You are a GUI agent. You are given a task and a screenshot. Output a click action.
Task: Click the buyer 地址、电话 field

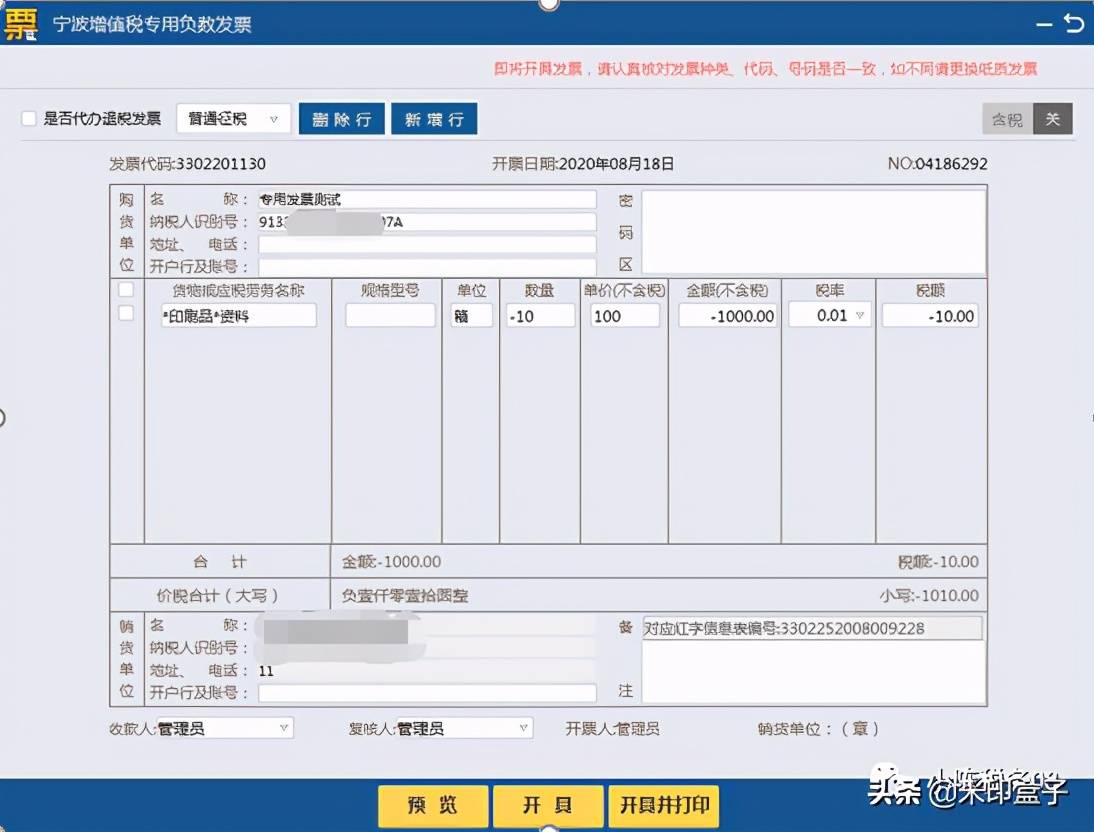click(427, 244)
